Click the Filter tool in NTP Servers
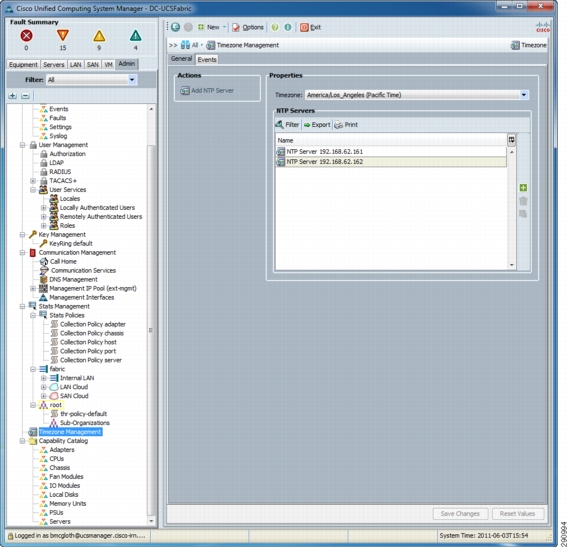 [x=287, y=125]
